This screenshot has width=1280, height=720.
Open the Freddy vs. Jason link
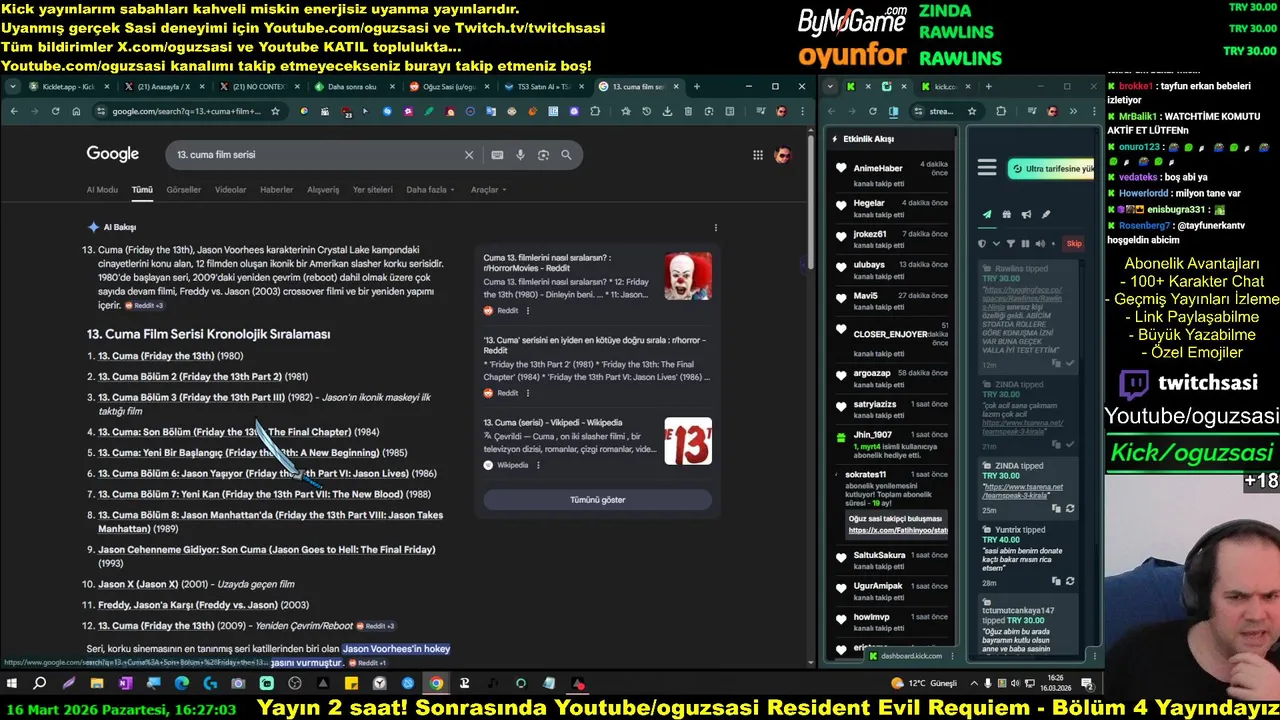(x=188, y=605)
